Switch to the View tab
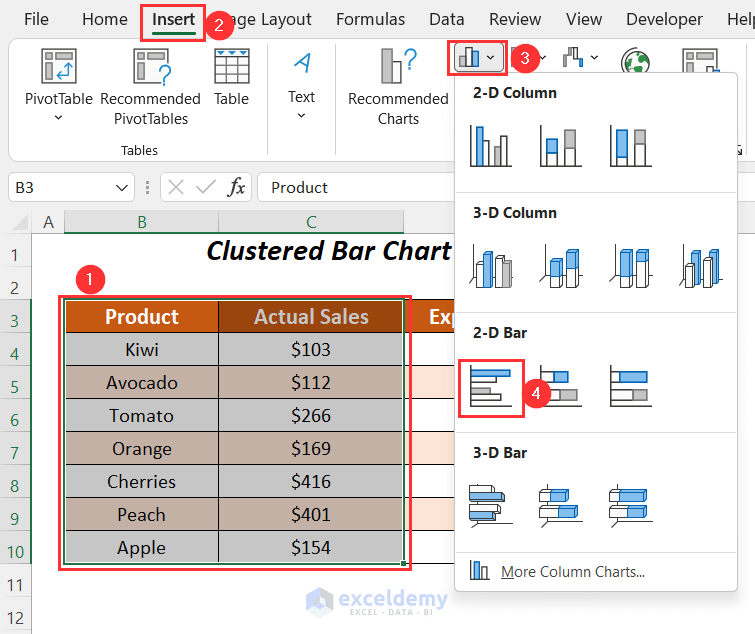 click(584, 19)
